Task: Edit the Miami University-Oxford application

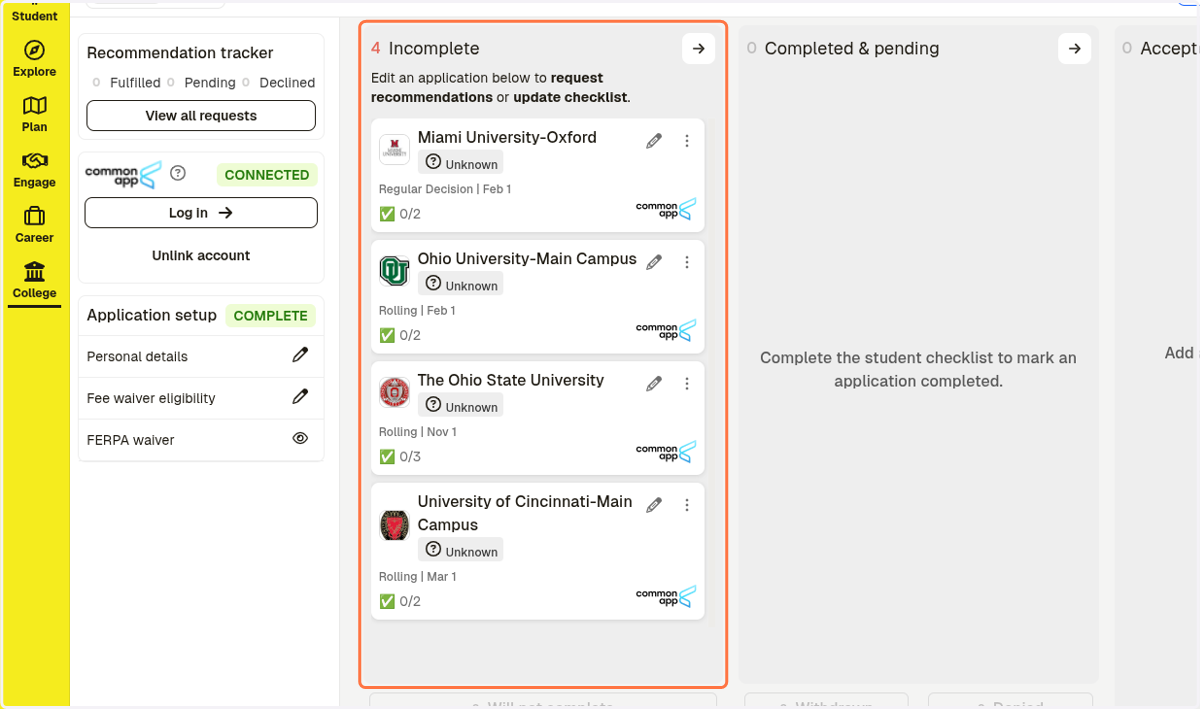Action: [654, 141]
